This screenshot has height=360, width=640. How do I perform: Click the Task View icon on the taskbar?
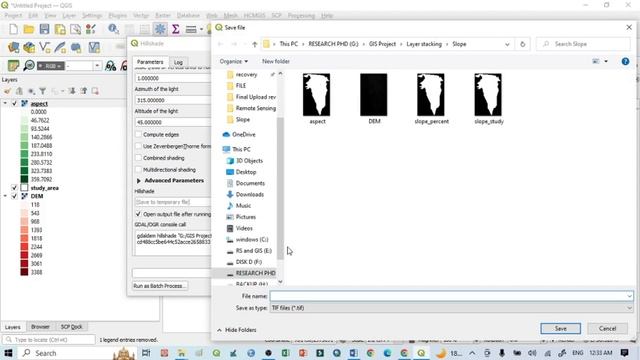146,353
